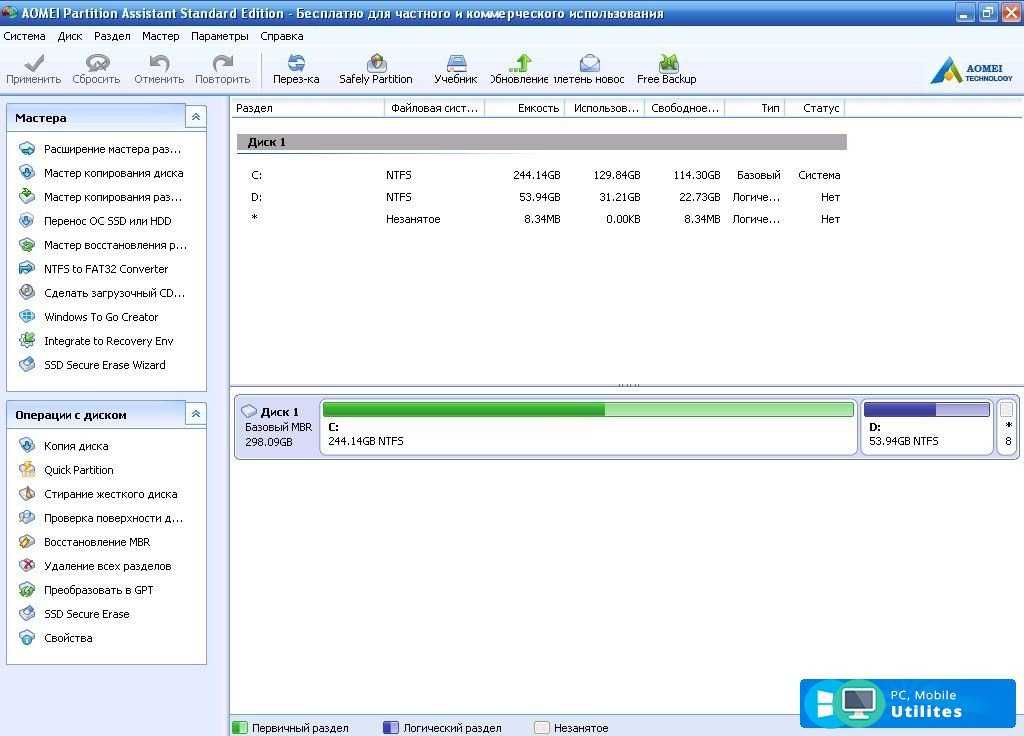Click the Сбросить (Discard) toolbar icon
This screenshot has height=736, width=1024.
pyautogui.click(x=97, y=63)
